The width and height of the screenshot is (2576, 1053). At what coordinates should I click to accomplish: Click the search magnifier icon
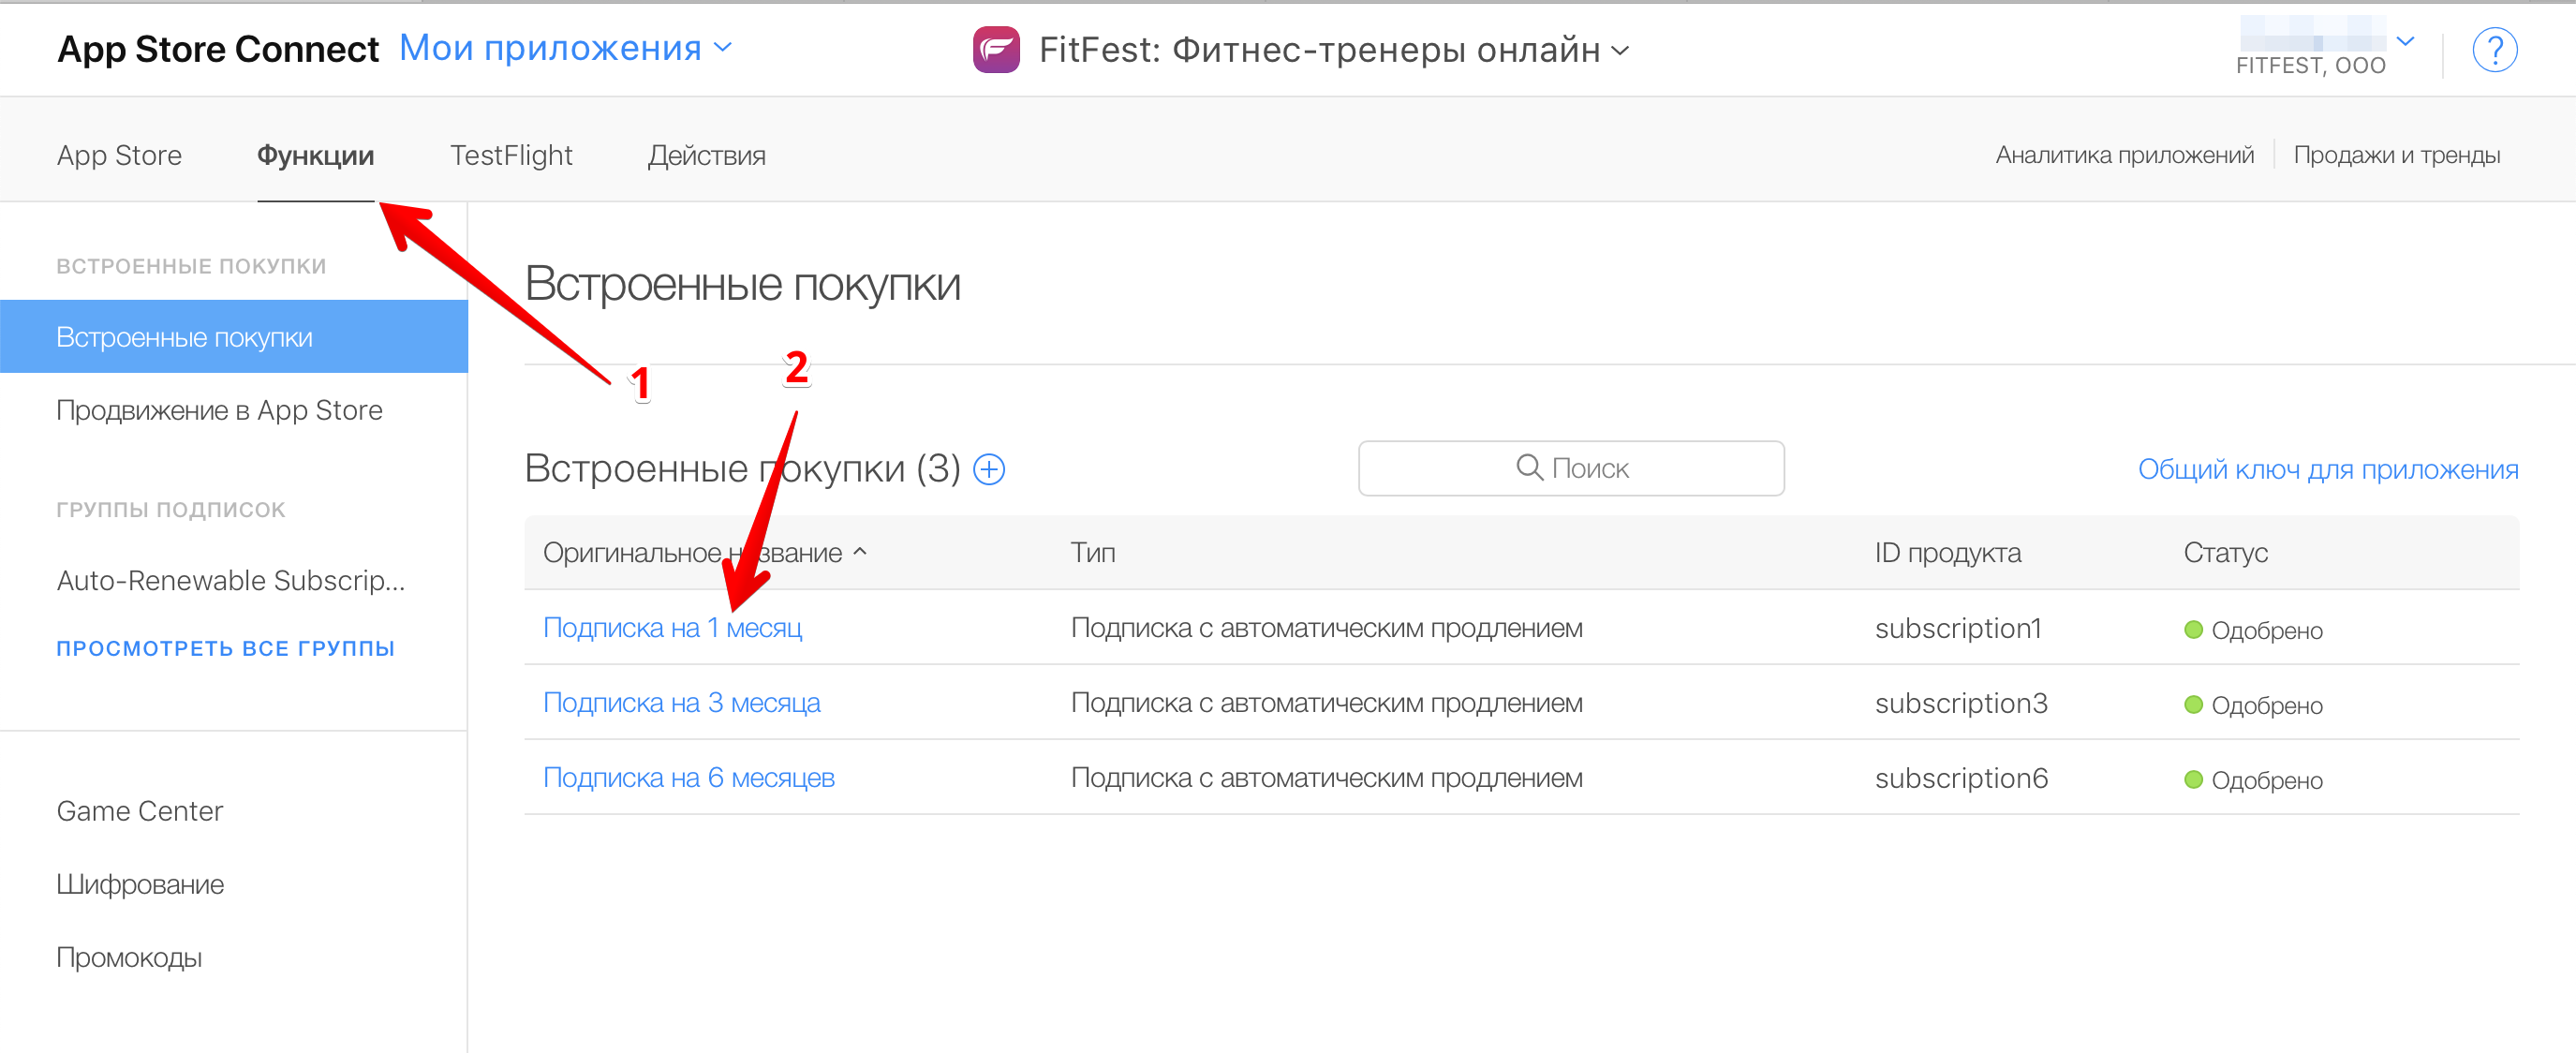point(1528,467)
